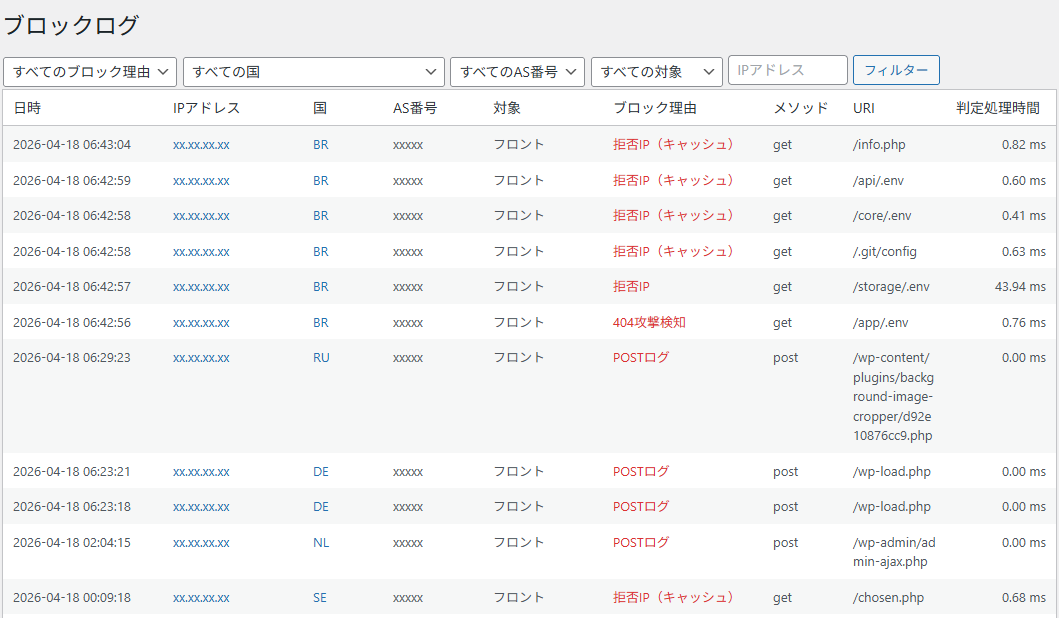The width and height of the screenshot is (1059, 618).
Task: Click 拒否IP reason in /storage/.env row
Action: (x=631, y=286)
